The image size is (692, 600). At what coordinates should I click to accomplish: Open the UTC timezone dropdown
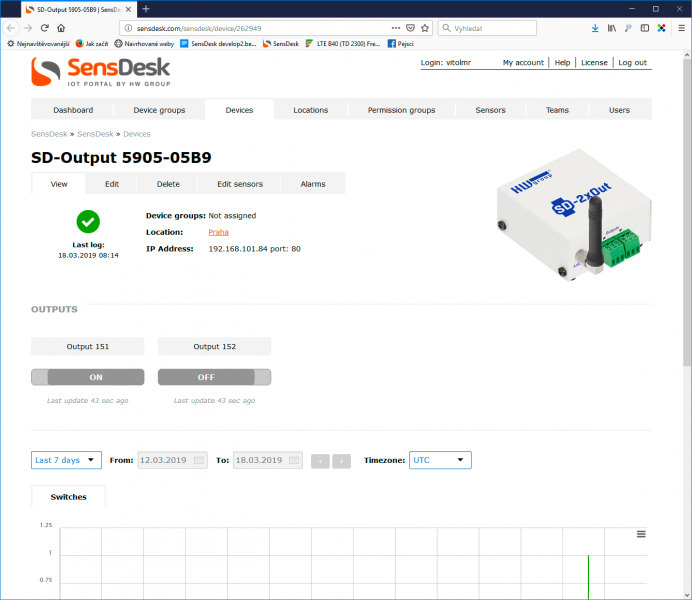click(x=440, y=460)
